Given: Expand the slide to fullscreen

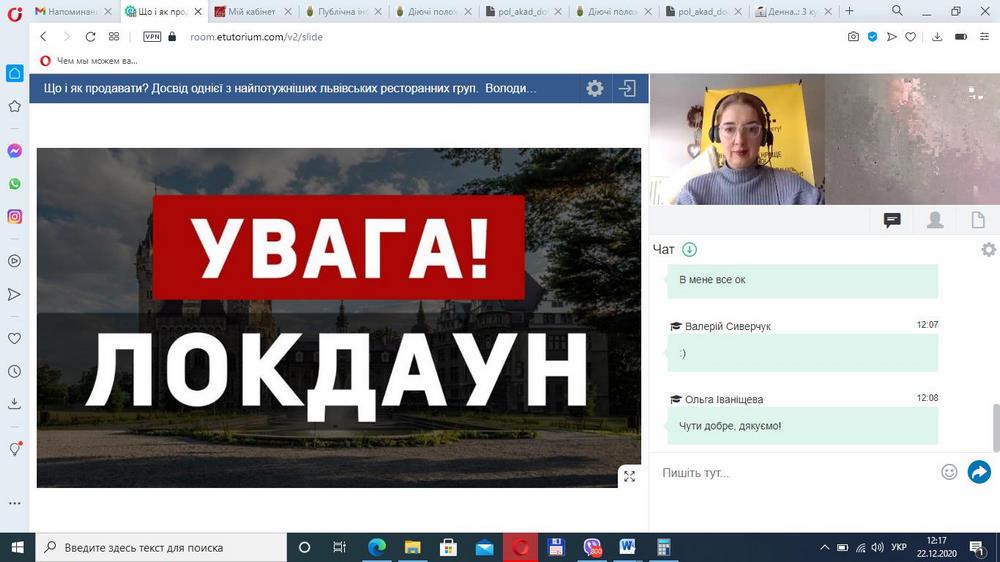Looking at the screenshot, I should (x=629, y=476).
